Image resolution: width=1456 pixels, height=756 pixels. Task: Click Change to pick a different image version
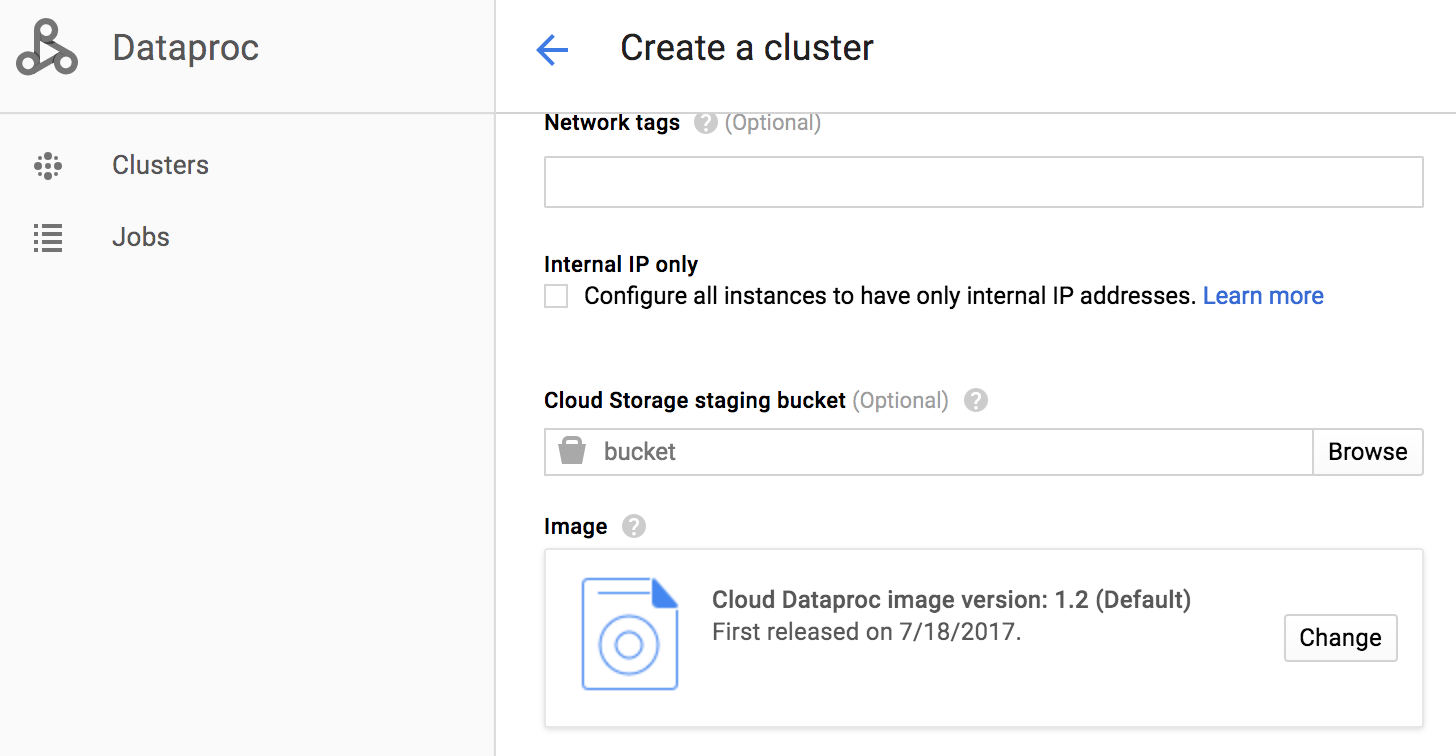[1340, 637]
